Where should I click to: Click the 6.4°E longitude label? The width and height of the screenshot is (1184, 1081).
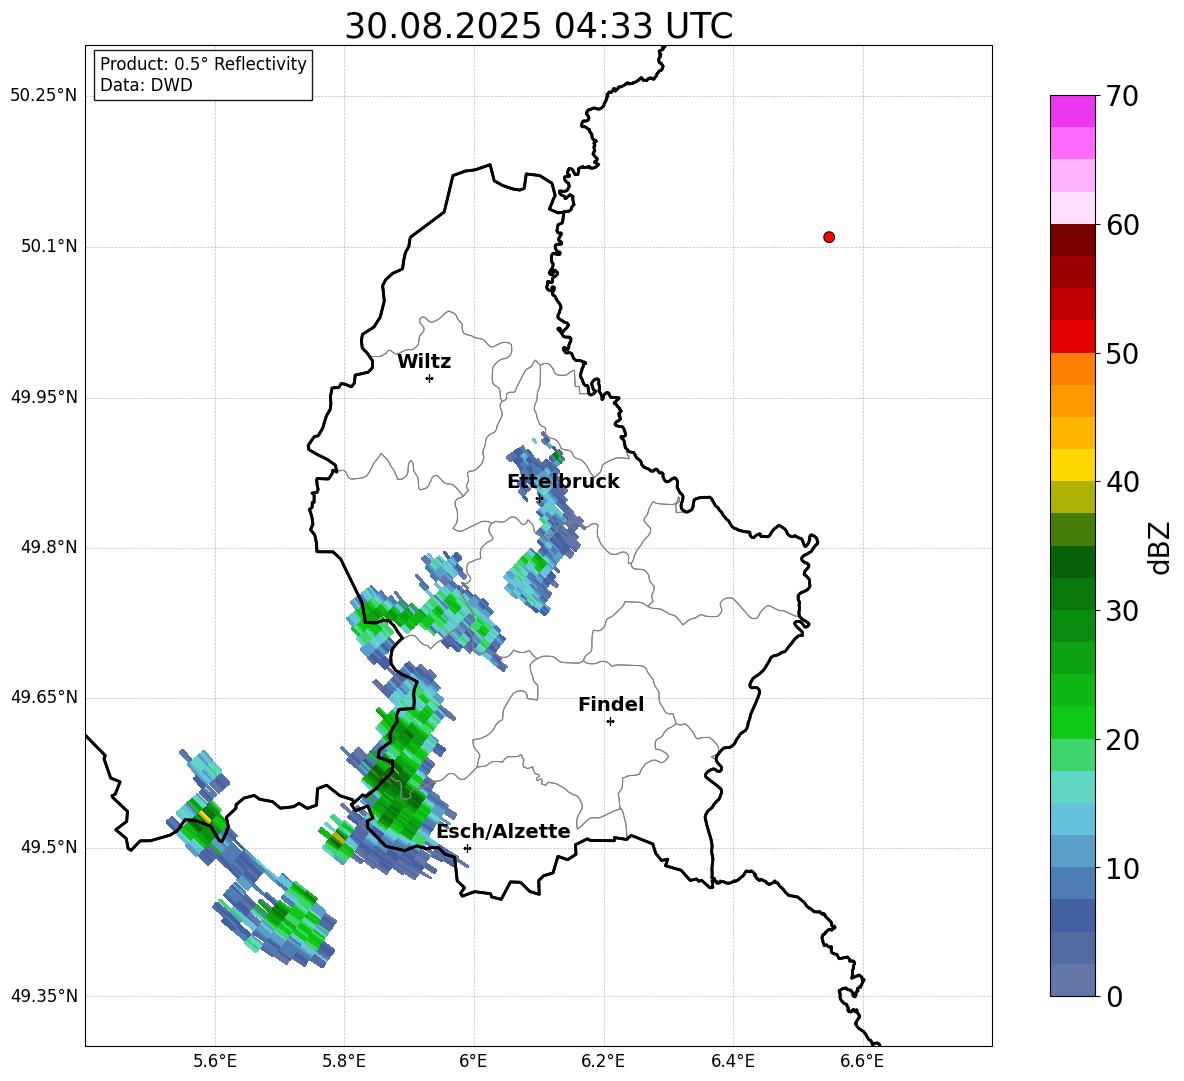(732, 1061)
